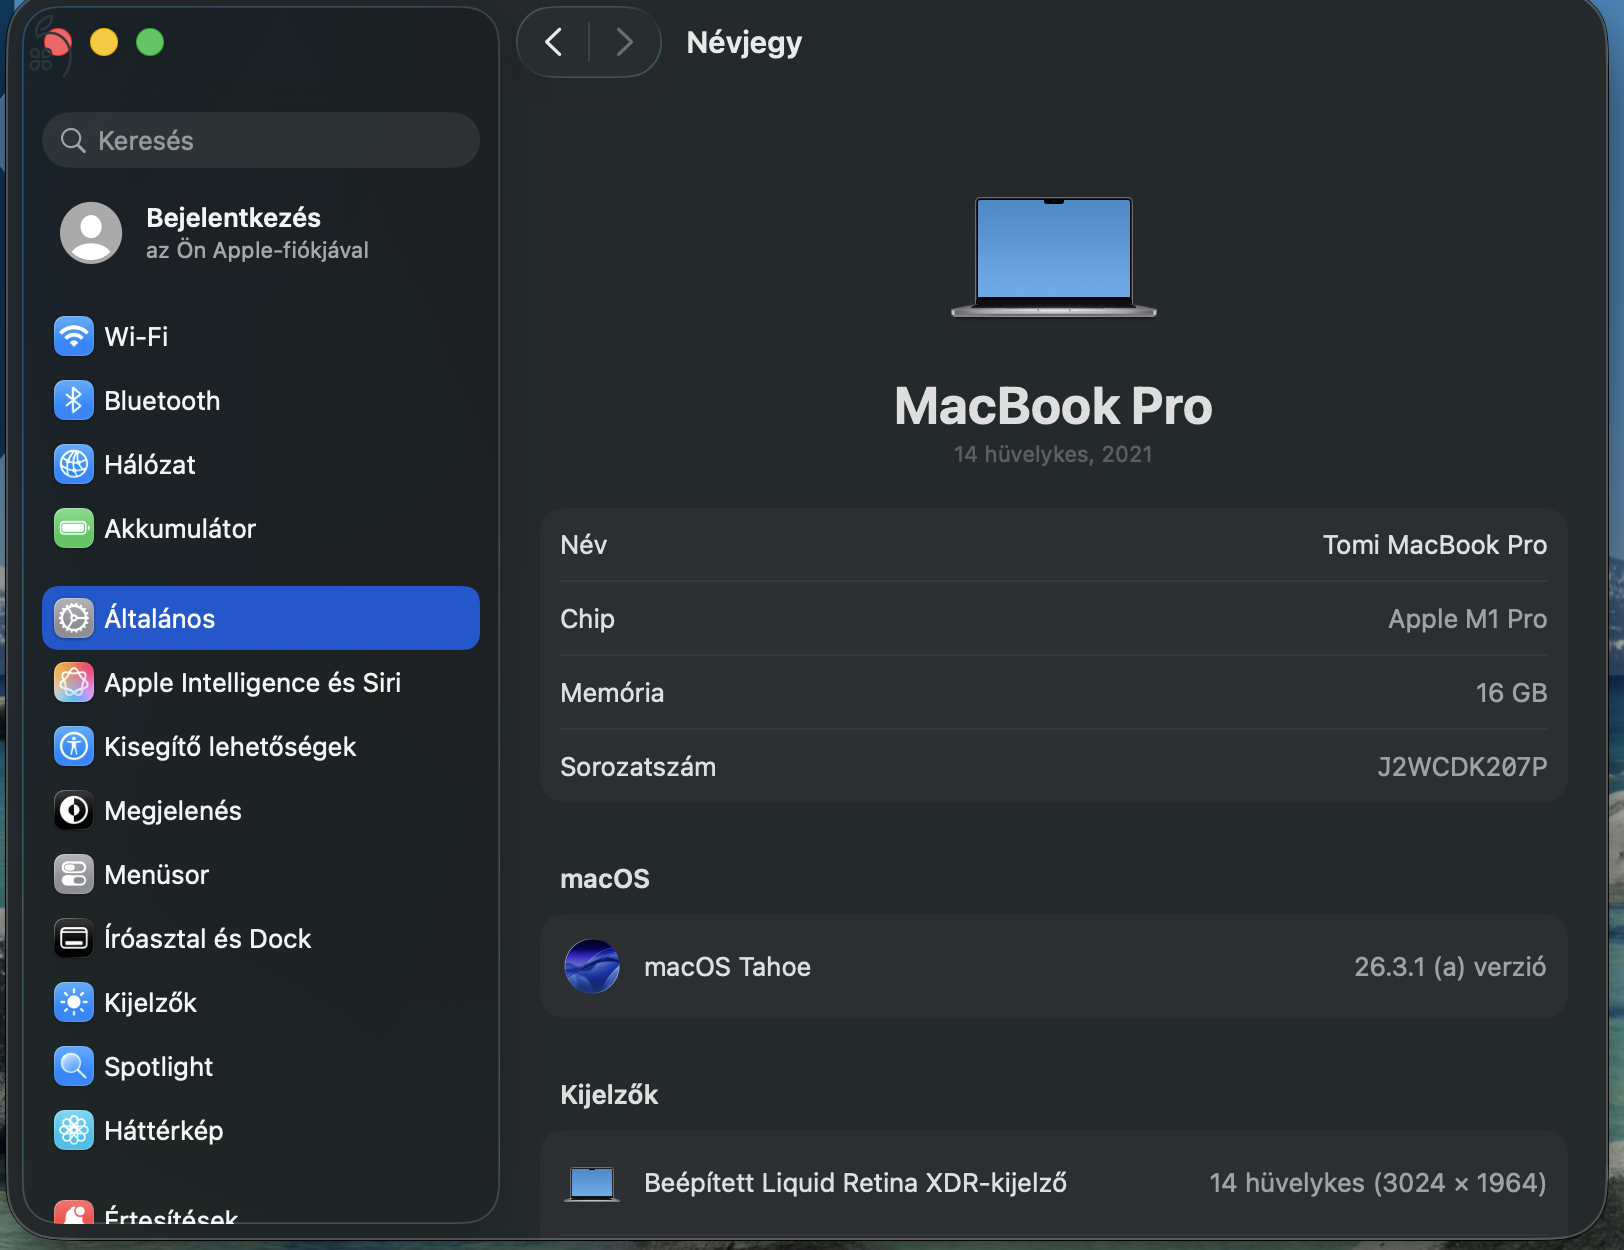Open Spotlight settings via magnifier icon
Image resolution: width=1624 pixels, height=1250 pixels.
pyautogui.click(x=73, y=1066)
